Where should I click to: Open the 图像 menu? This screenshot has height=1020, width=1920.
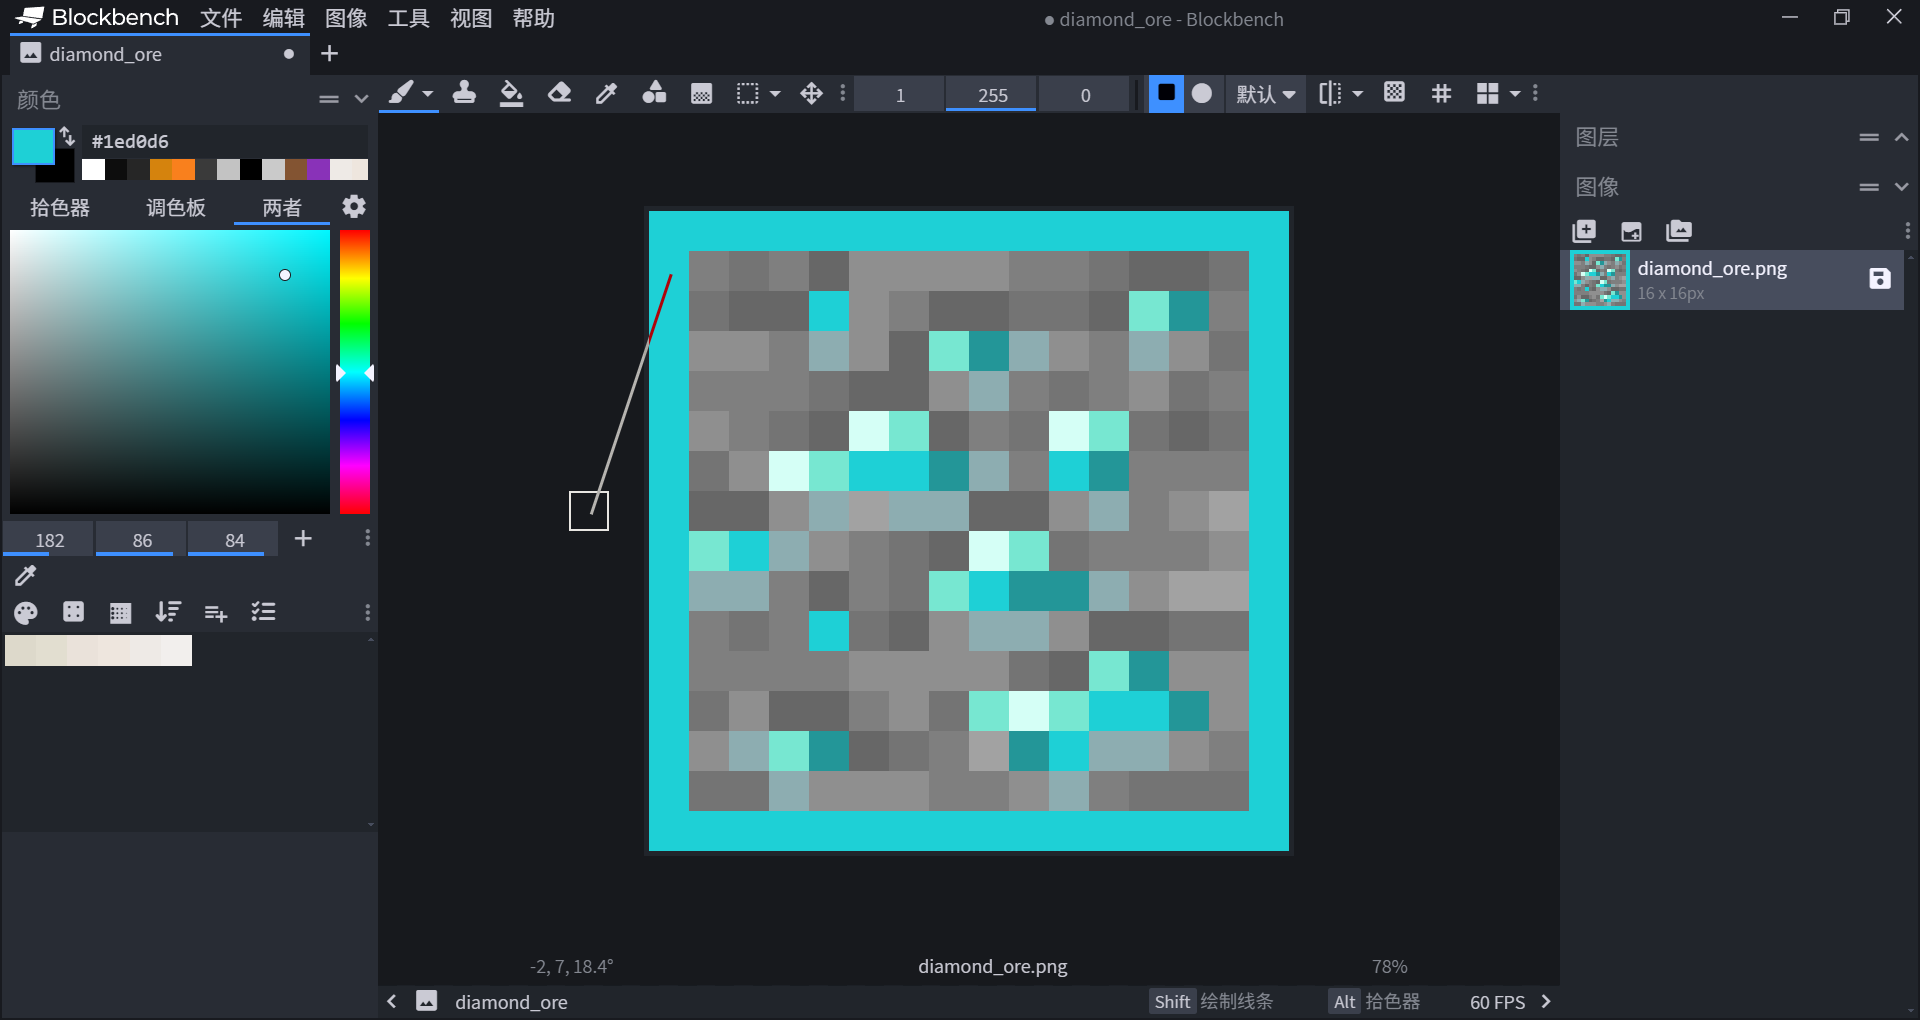pos(346,18)
